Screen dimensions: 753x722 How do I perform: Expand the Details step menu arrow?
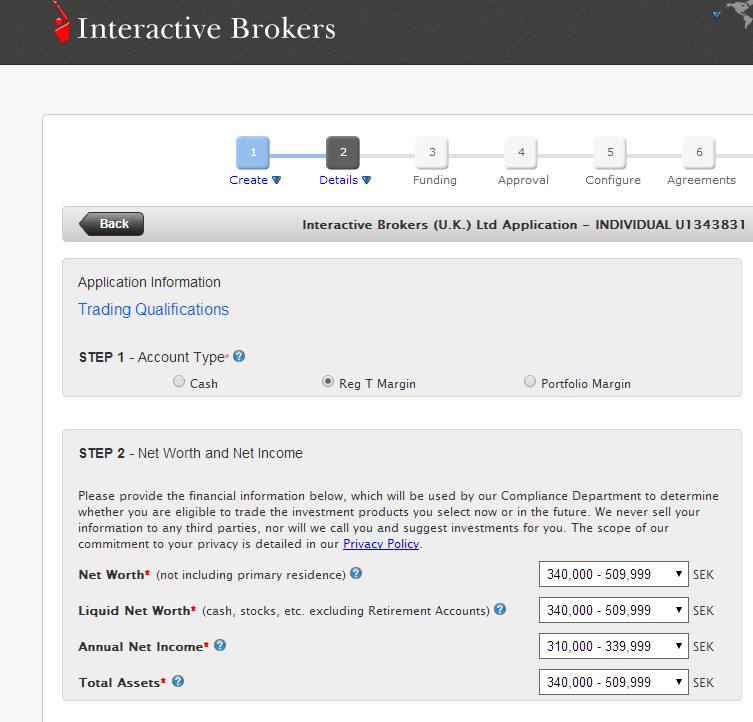(366, 180)
